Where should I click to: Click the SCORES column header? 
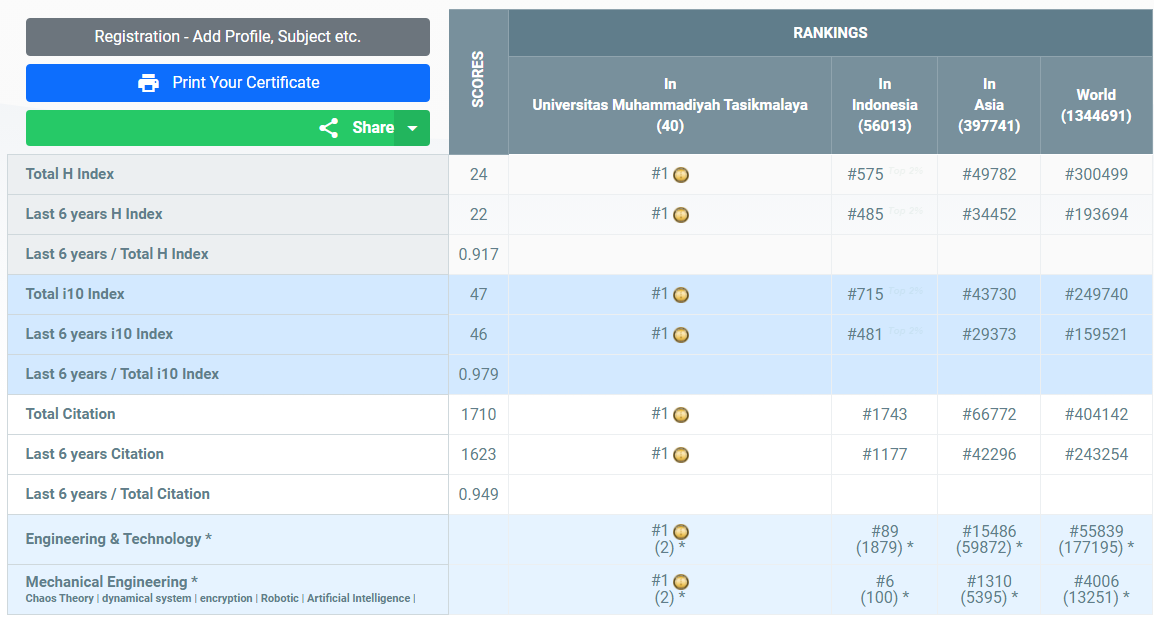(478, 80)
